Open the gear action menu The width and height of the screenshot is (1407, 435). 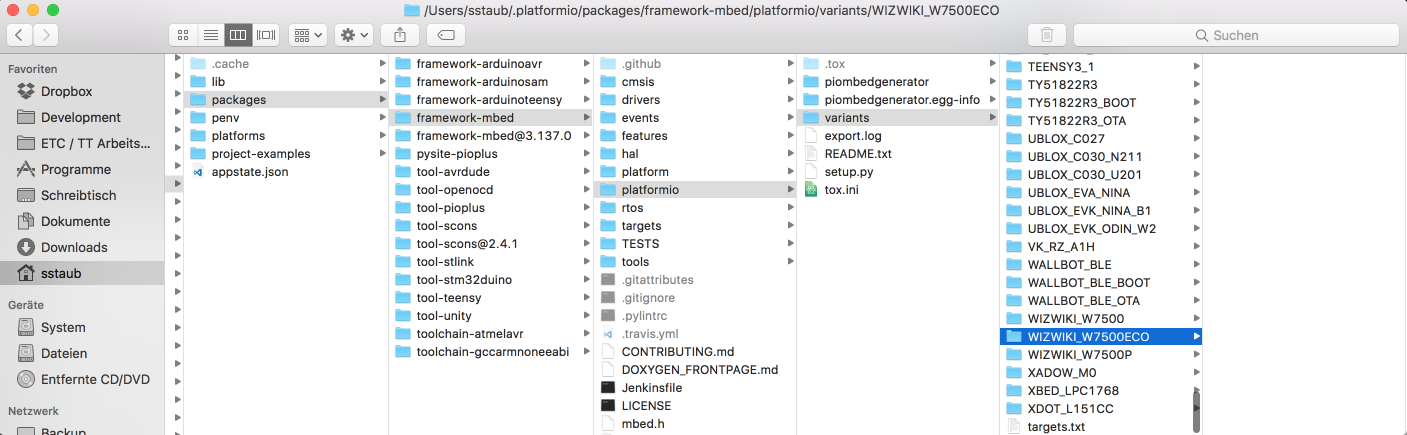(354, 35)
